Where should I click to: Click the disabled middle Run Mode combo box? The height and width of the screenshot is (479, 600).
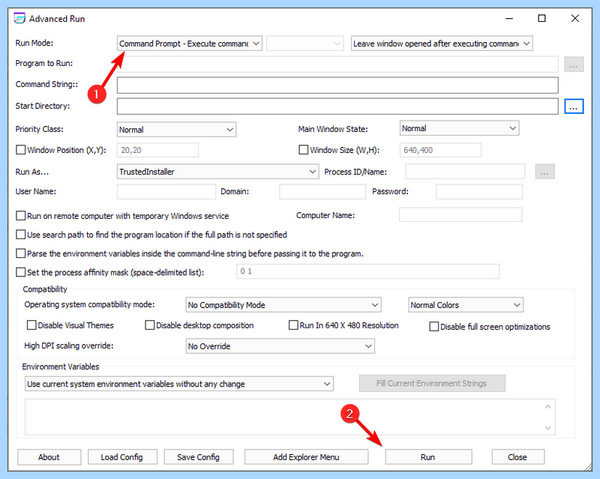[304, 44]
